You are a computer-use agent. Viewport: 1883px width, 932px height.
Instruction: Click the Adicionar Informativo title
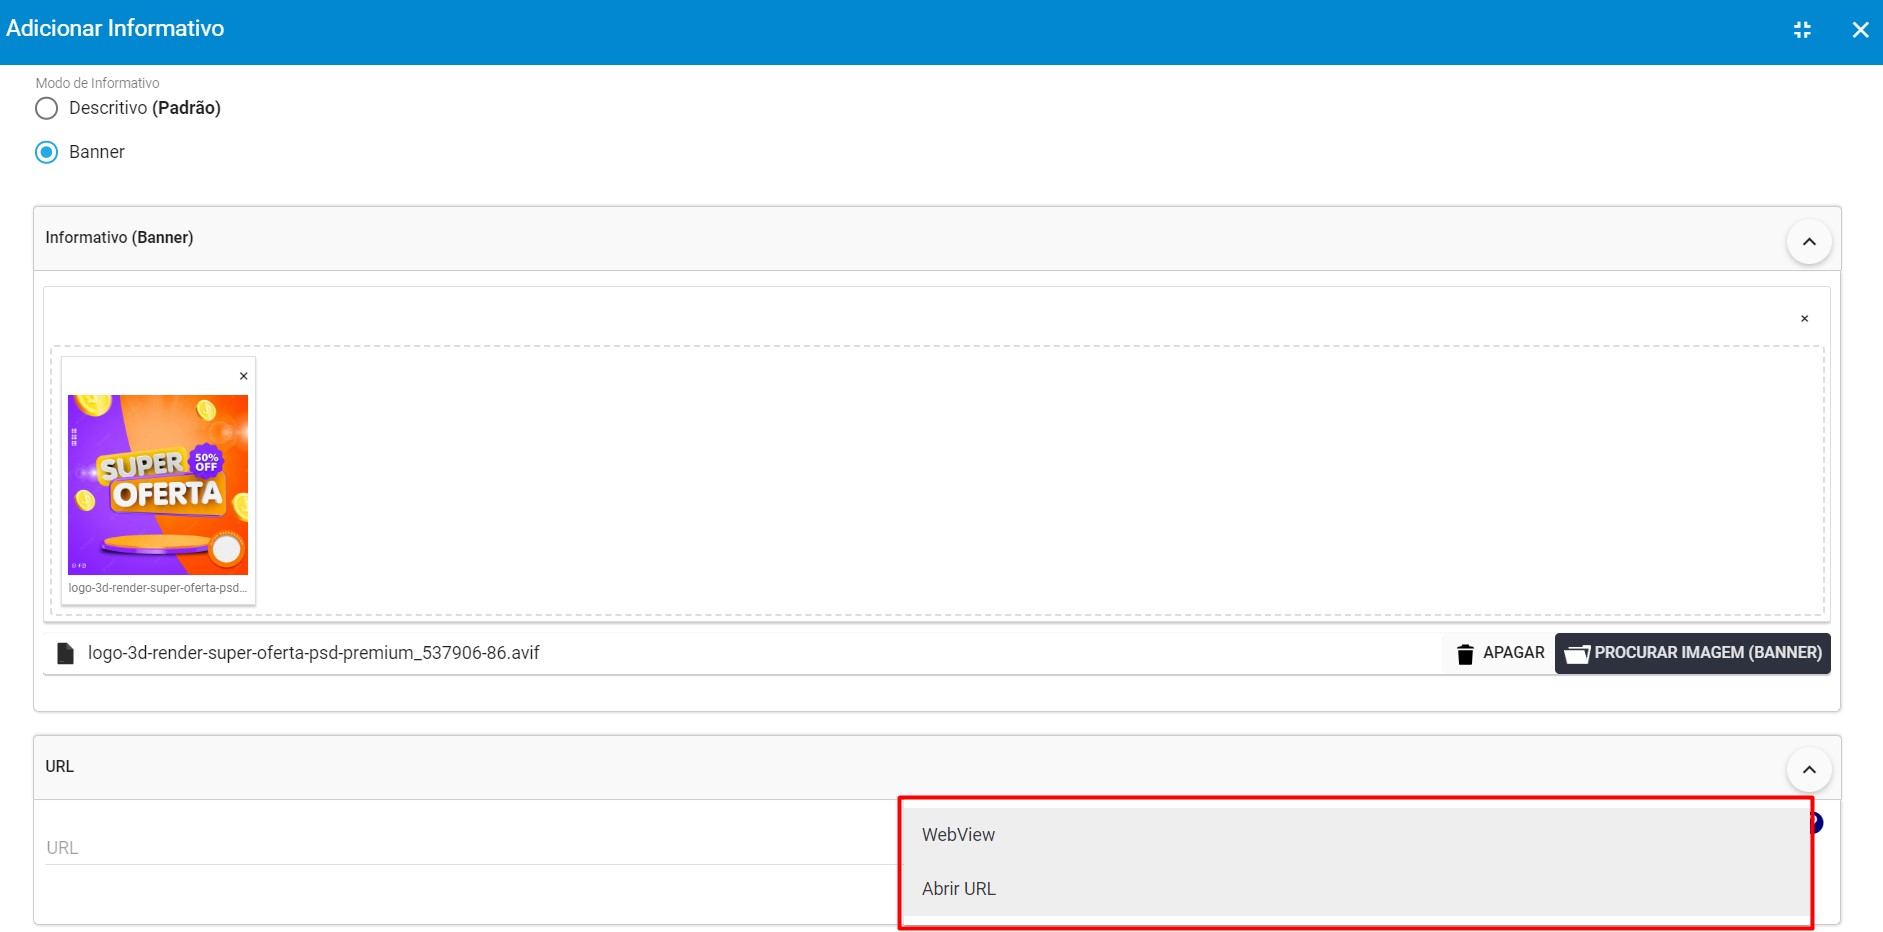(115, 28)
